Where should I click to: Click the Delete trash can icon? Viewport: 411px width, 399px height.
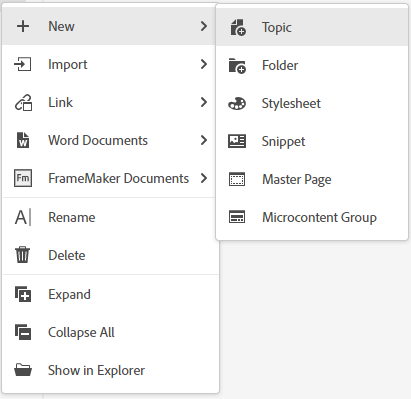click(x=23, y=255)
